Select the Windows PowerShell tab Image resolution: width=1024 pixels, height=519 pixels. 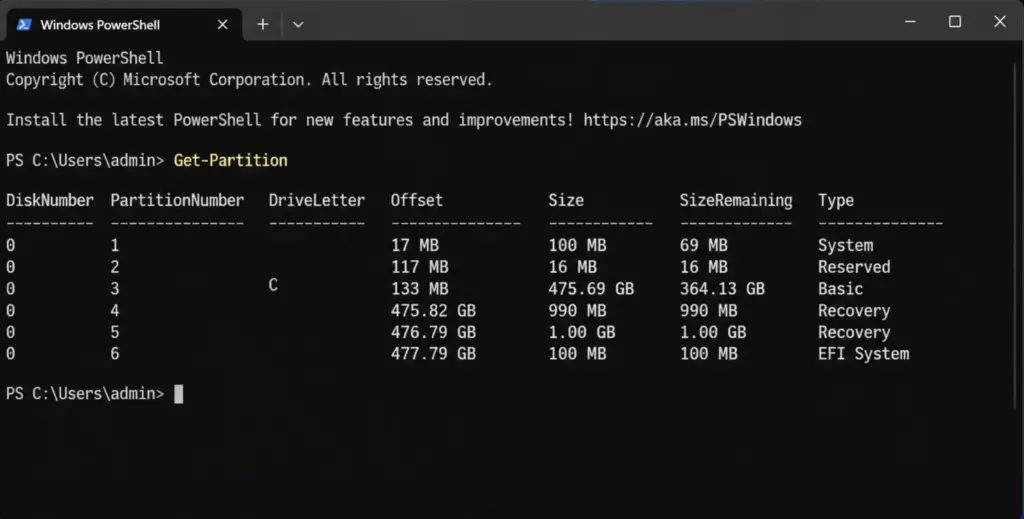[124, 25]
